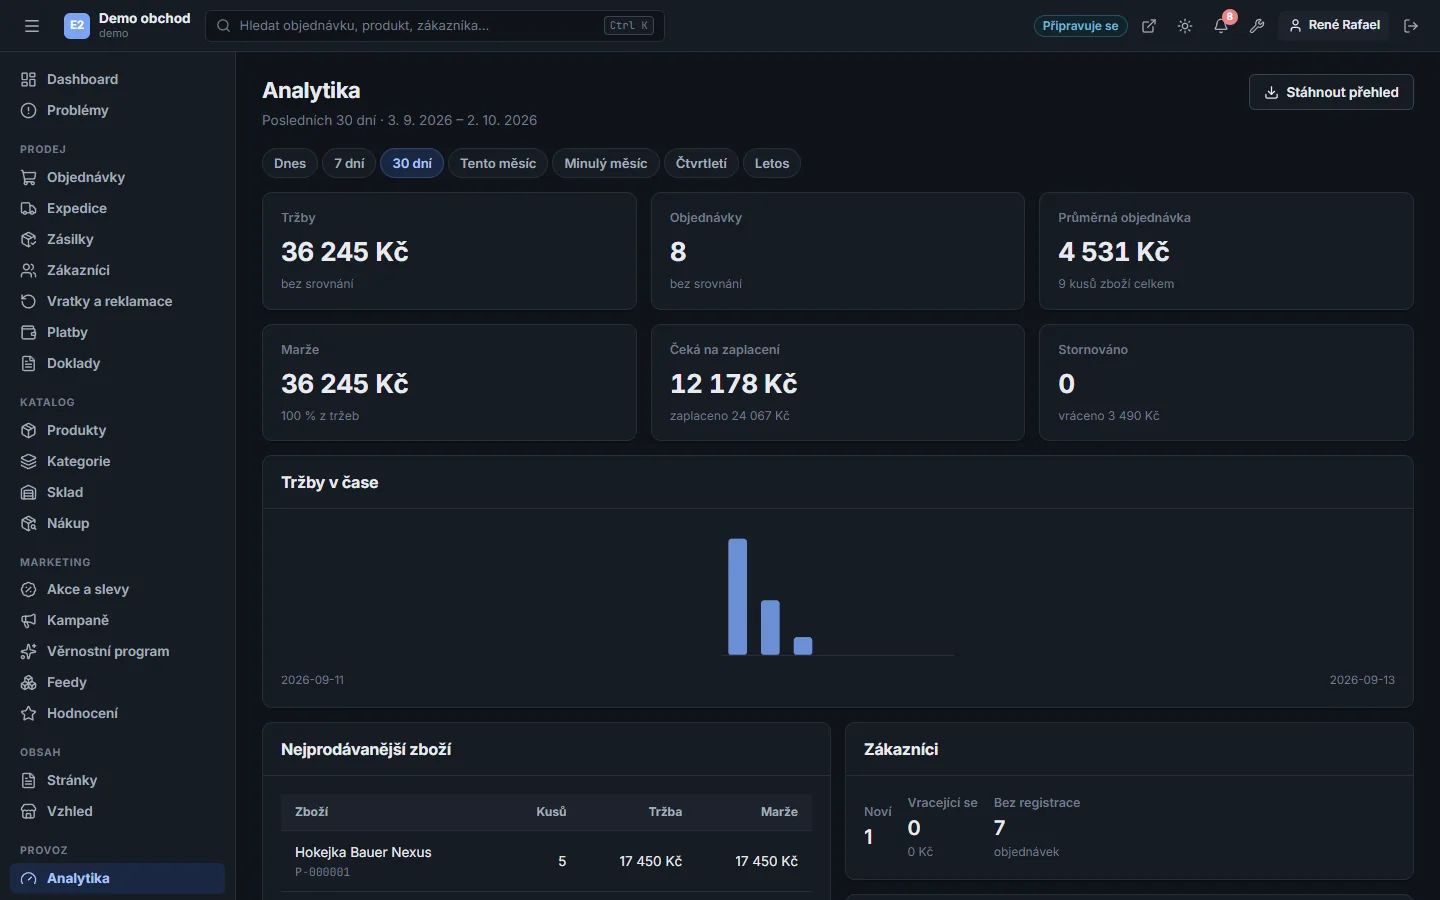This screenshot has height=900, width=1440.
Task: Click Bez registrace value 7
Action: (999, 828)
